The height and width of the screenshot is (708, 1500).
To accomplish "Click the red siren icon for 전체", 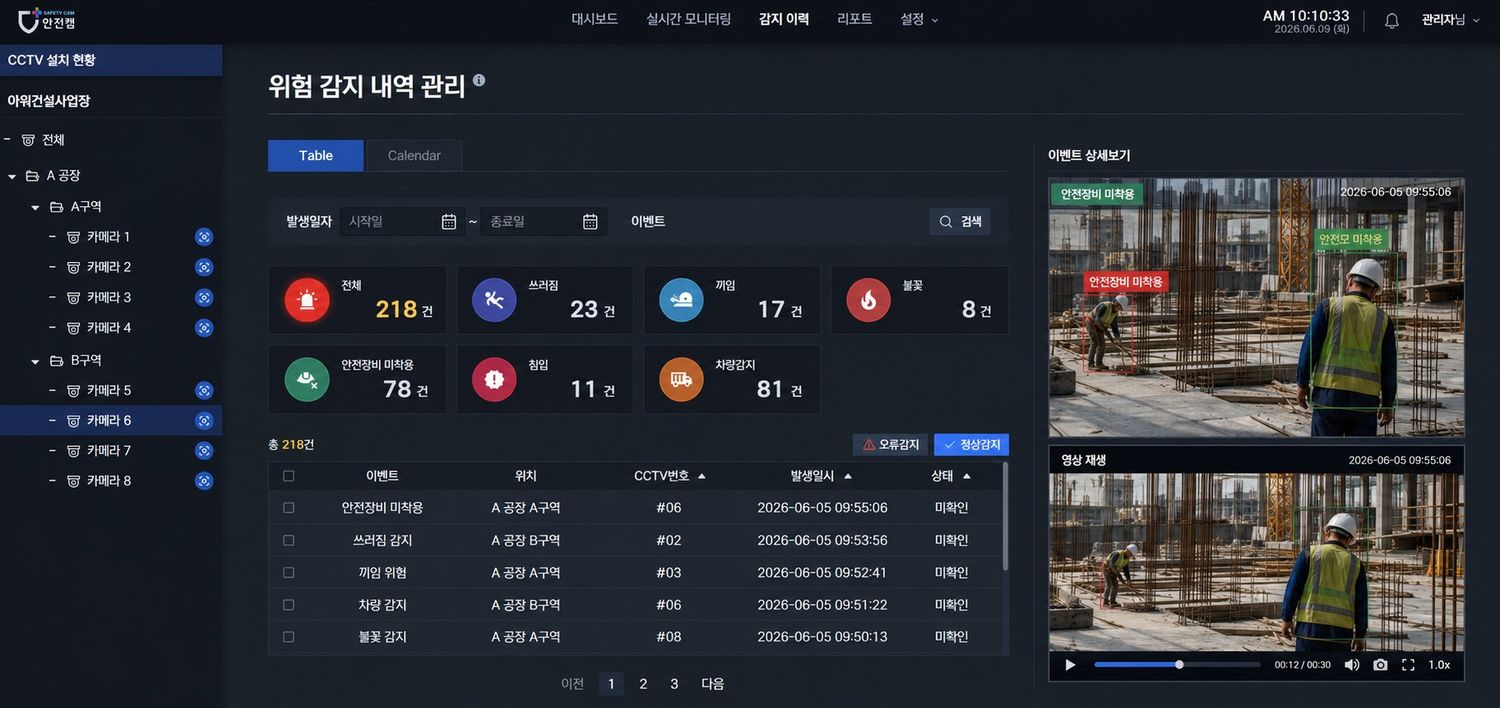I will [307, 300].
